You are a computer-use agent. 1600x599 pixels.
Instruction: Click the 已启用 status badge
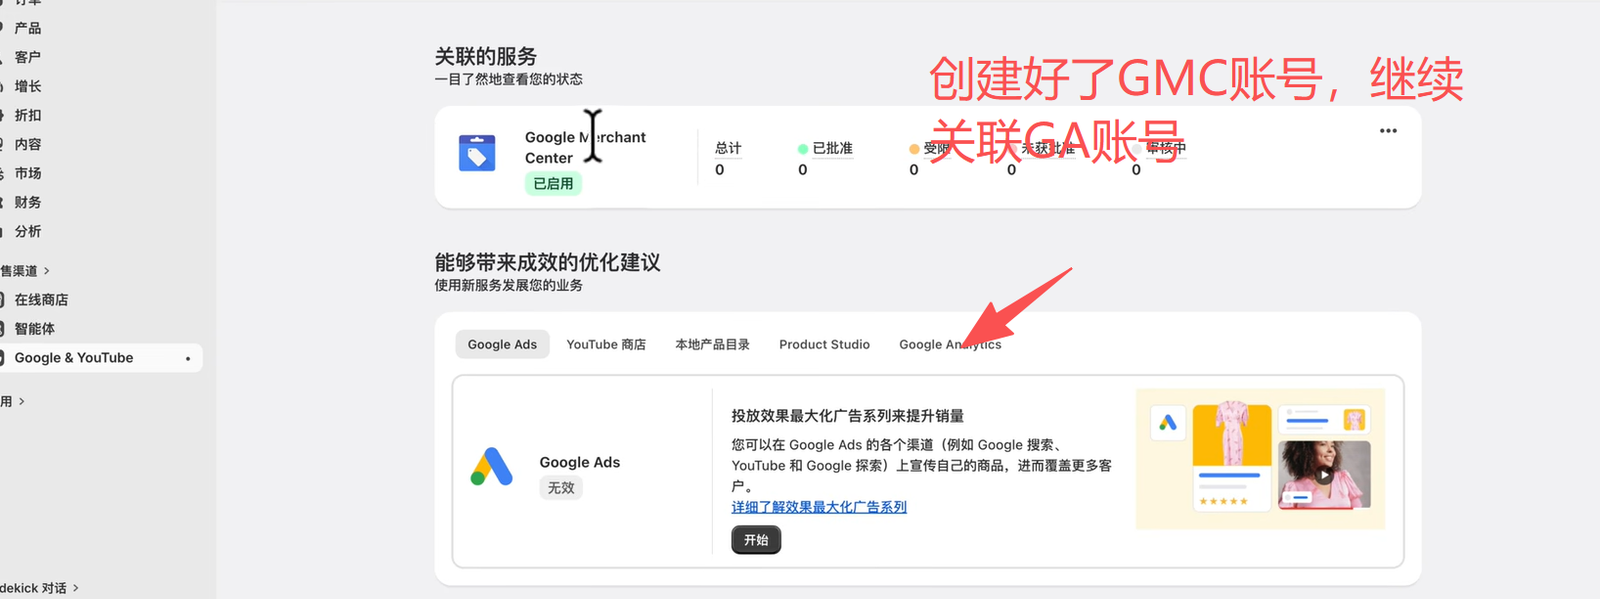tap(553, 184)
